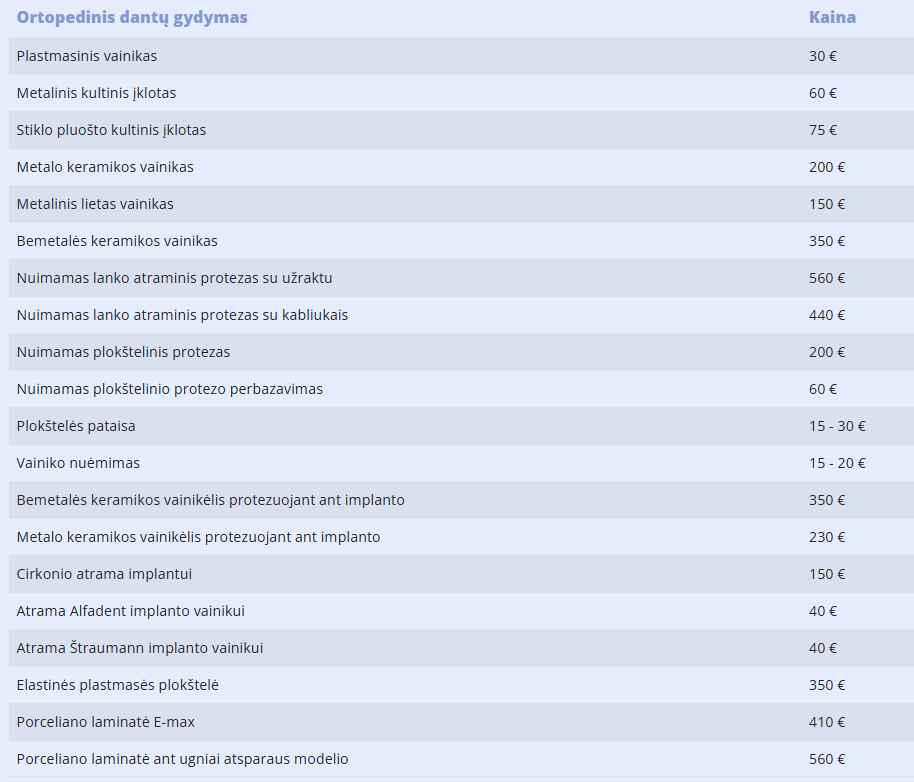Select 'Elastinės plastmasės plokštelė' row name
This screenshot has height=782, width=914.
tap(118, 685)
